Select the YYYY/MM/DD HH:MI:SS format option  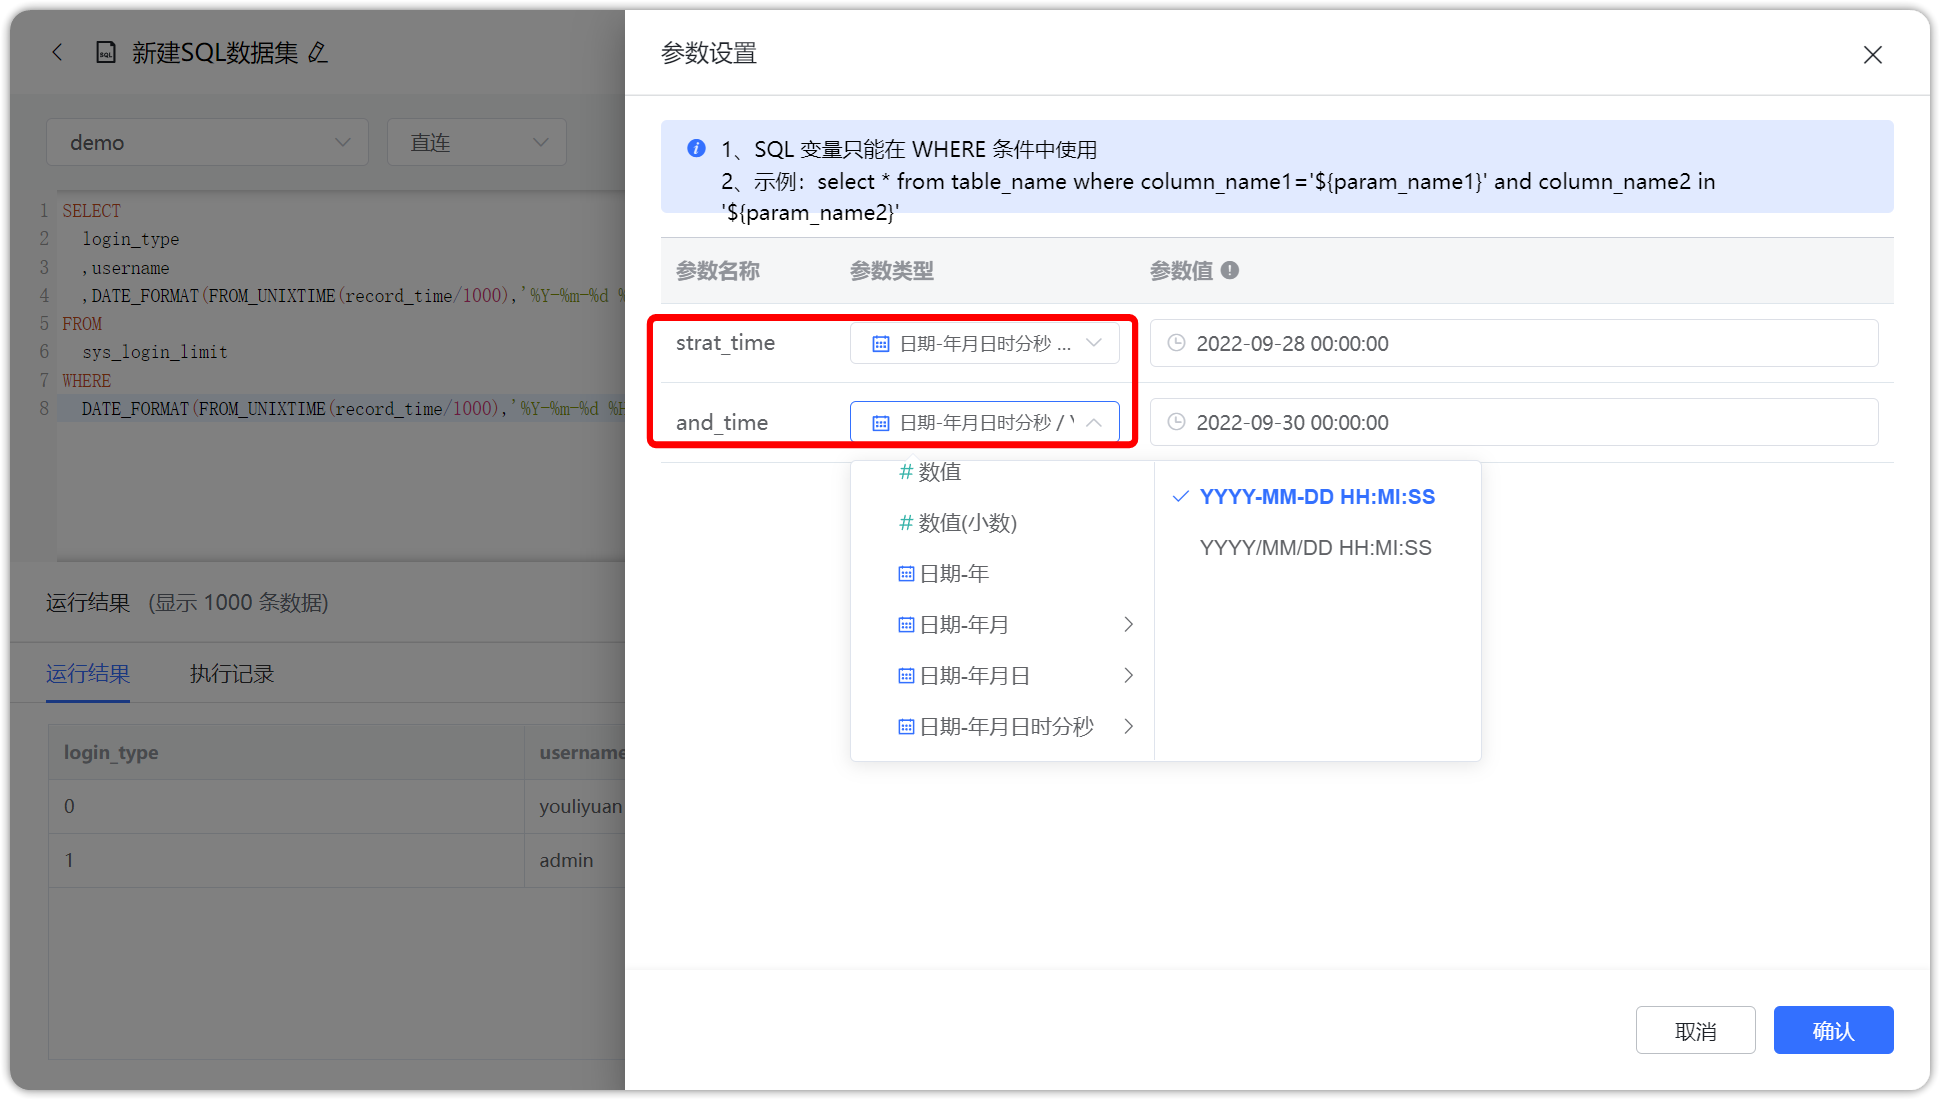[1316, 547]
